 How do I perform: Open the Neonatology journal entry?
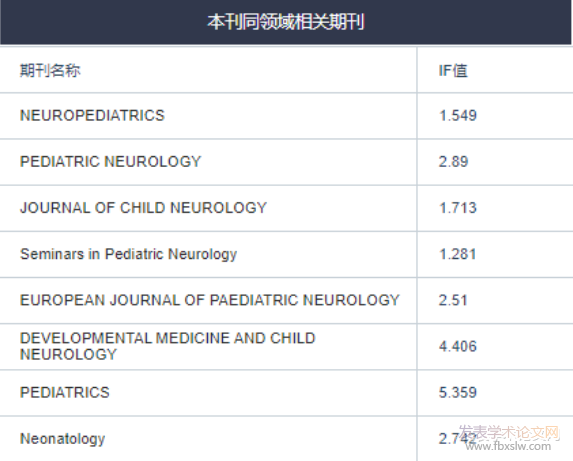pos(62,439)
